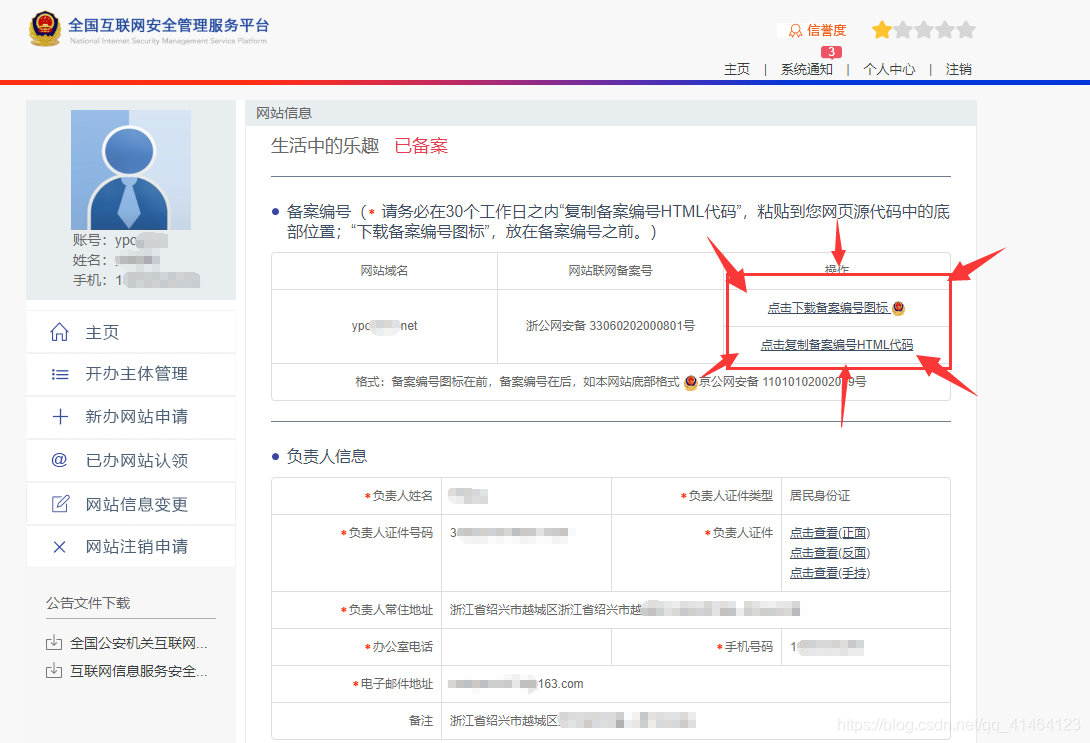
Task: Click download icon beside 互联网信息服务安全 file
Action: click(54, 671)
